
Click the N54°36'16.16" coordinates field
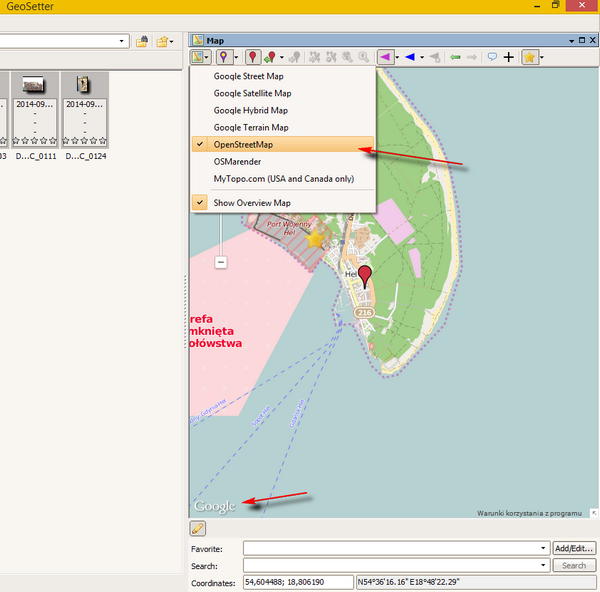[x=476, y=582]
